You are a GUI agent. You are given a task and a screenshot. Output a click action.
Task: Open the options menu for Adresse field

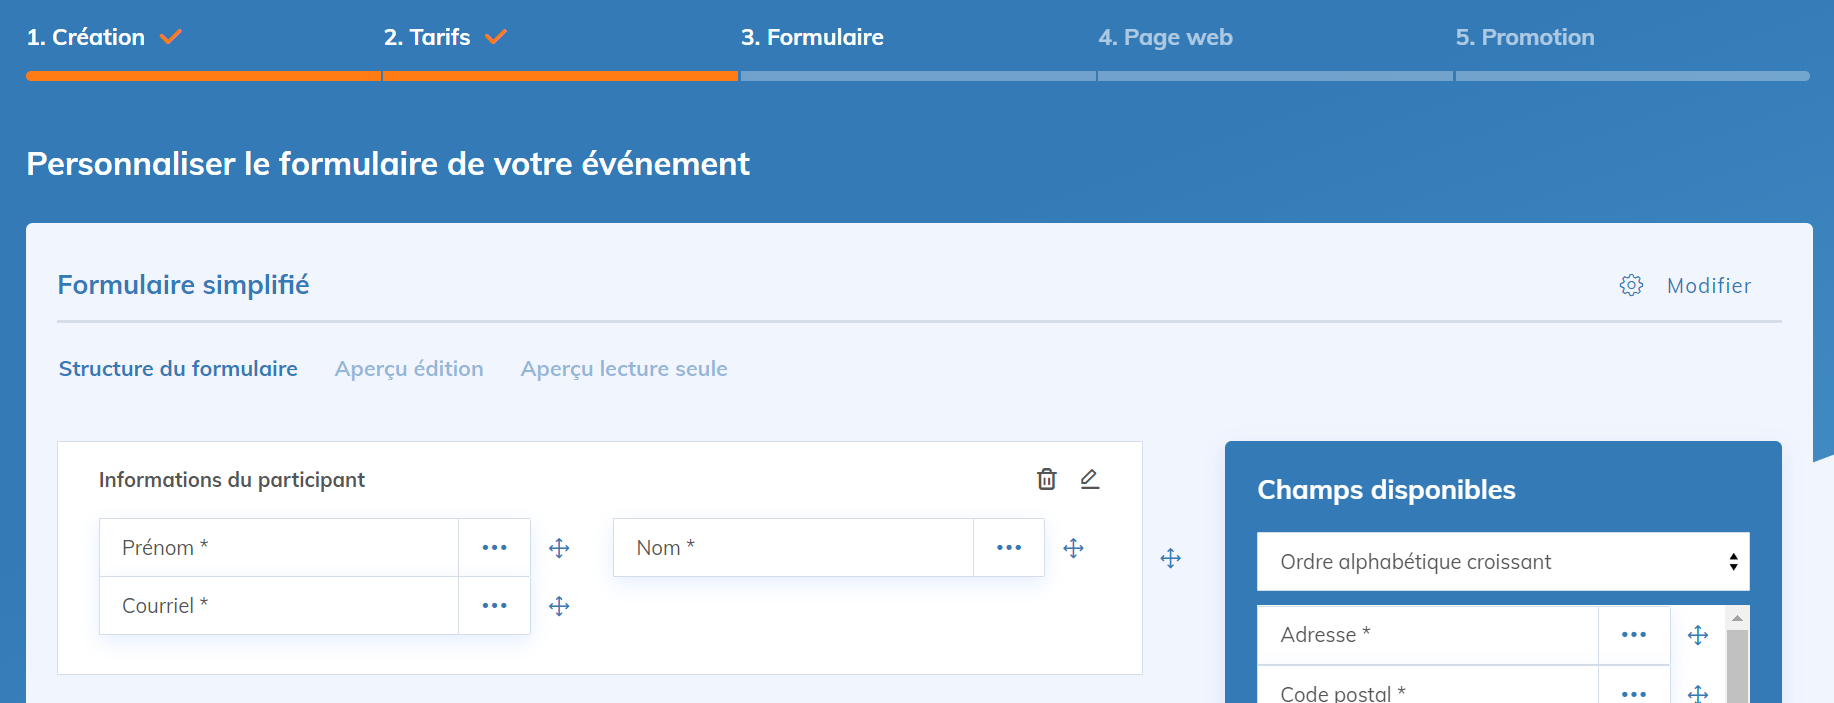click(1633, 635)
